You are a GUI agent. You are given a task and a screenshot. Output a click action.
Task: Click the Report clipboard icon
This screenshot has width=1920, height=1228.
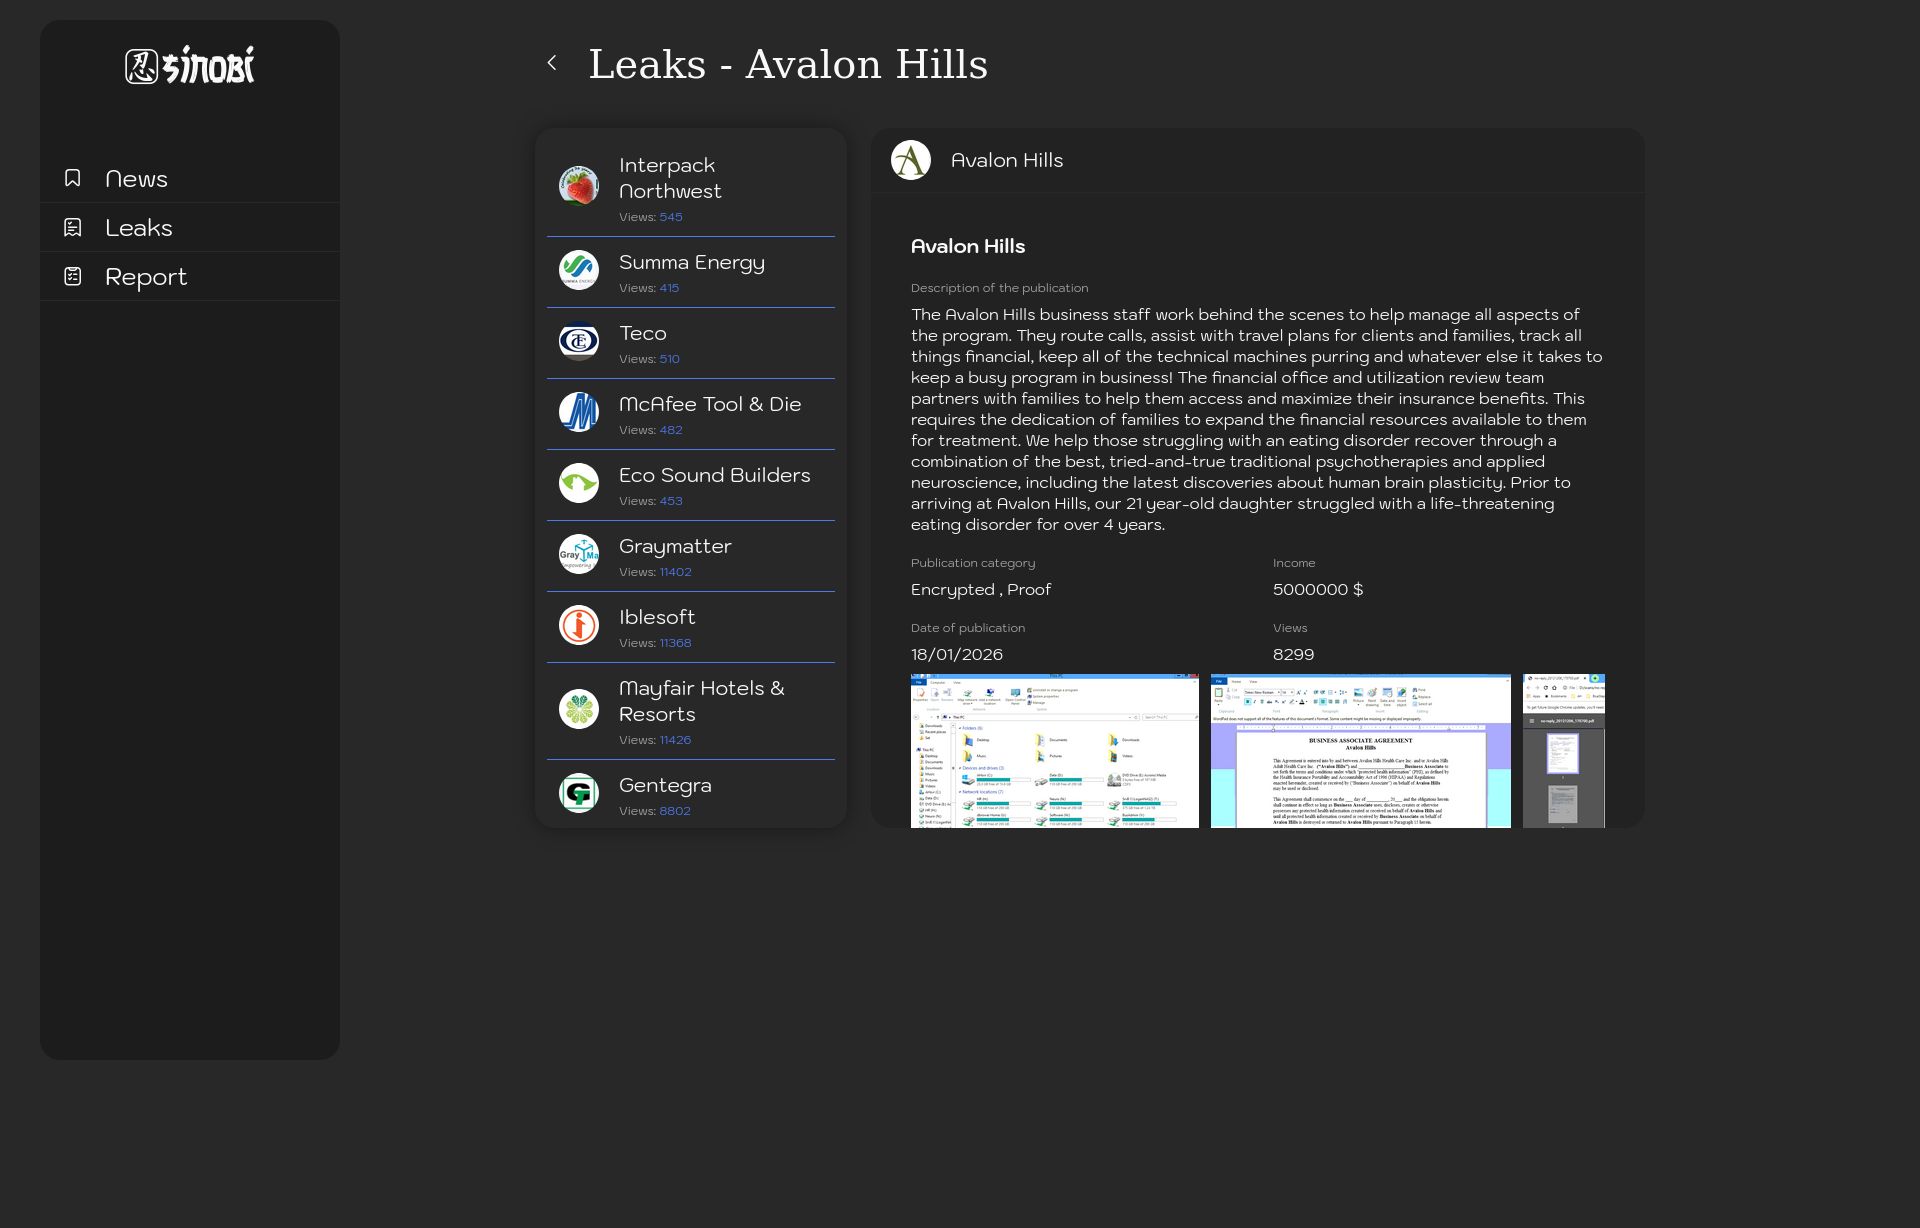pos(71,276)
